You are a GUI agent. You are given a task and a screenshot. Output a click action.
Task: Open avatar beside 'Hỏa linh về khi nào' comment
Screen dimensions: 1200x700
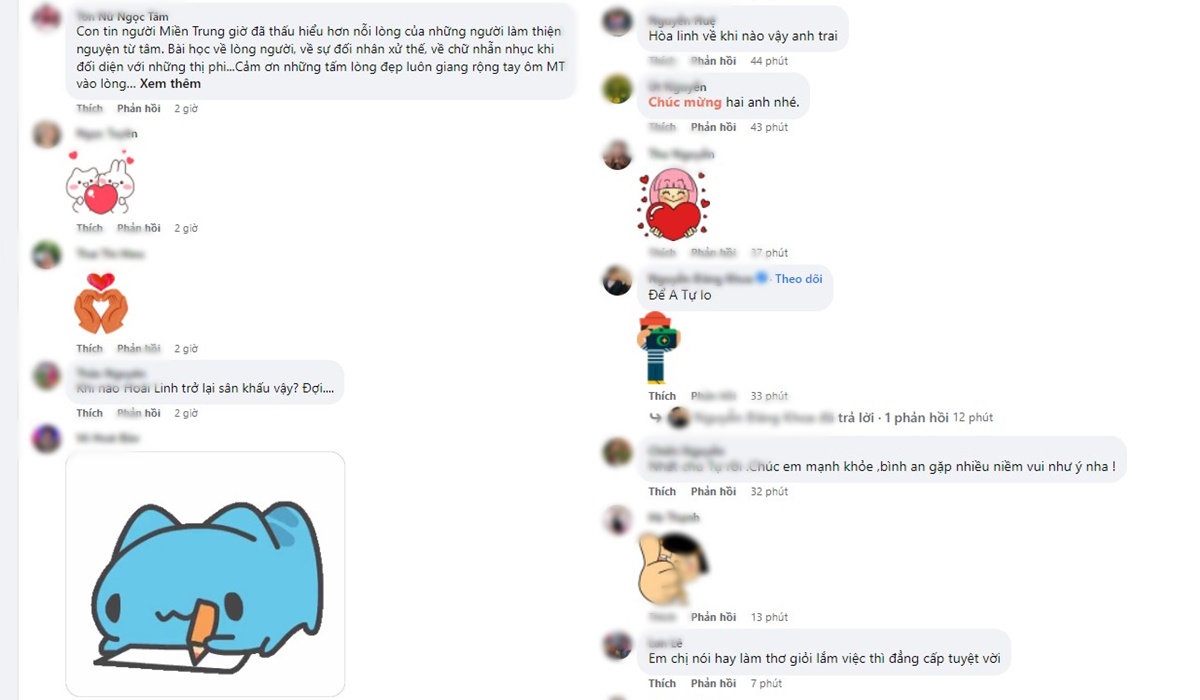pos(618,22)
